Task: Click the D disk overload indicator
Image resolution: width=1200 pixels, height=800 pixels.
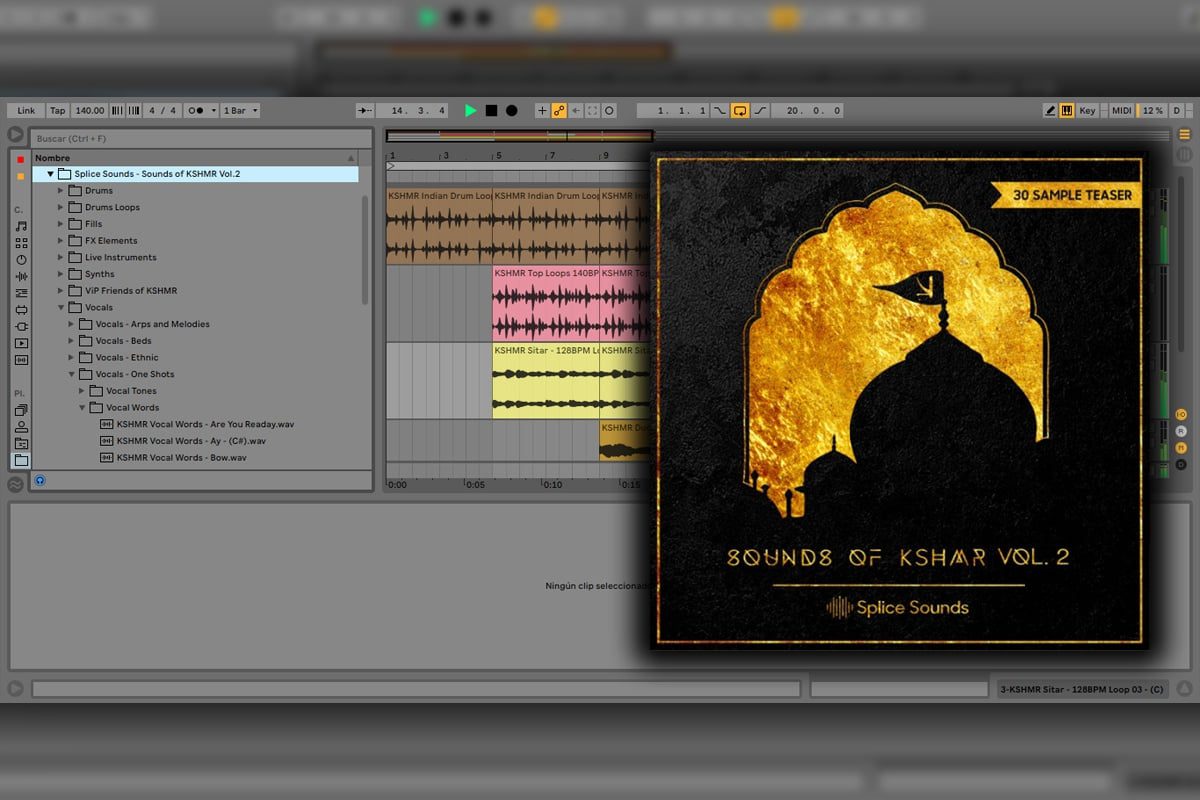Action: (1176, 111)
